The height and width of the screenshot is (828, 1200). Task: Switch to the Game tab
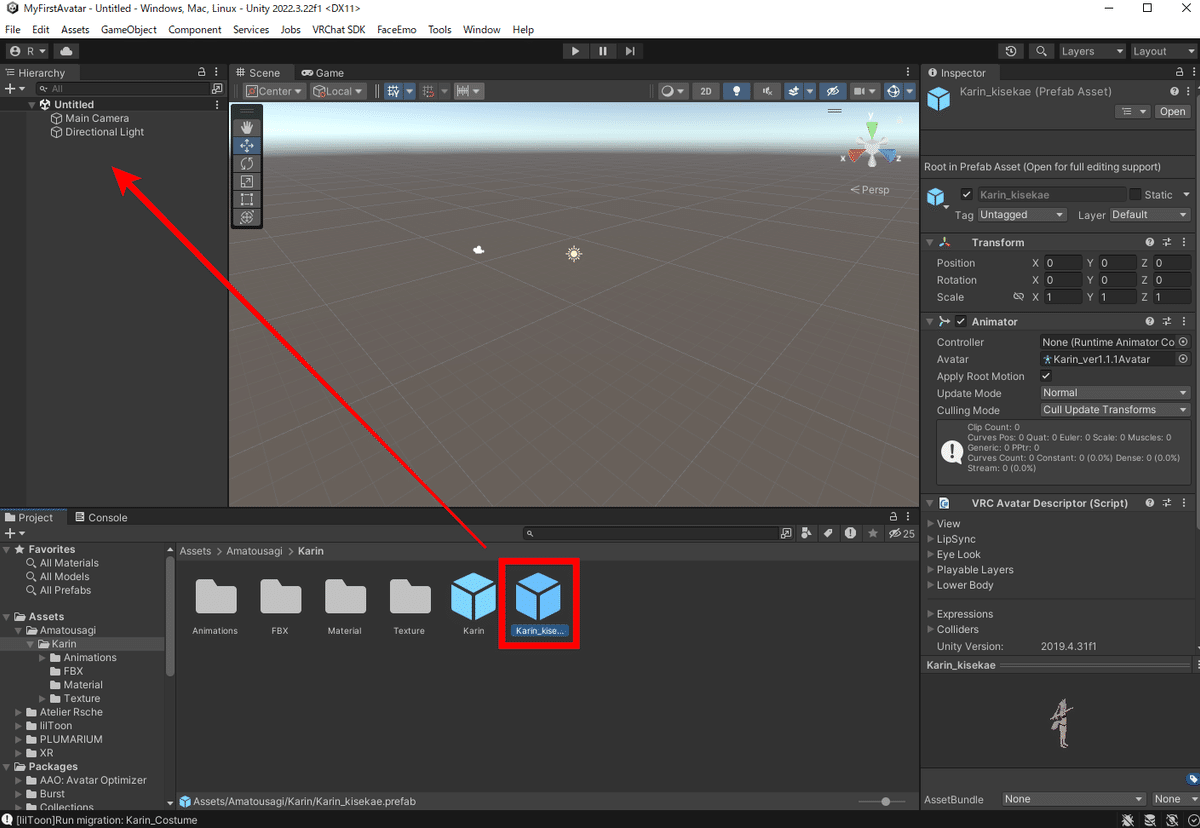coord(323,73)
